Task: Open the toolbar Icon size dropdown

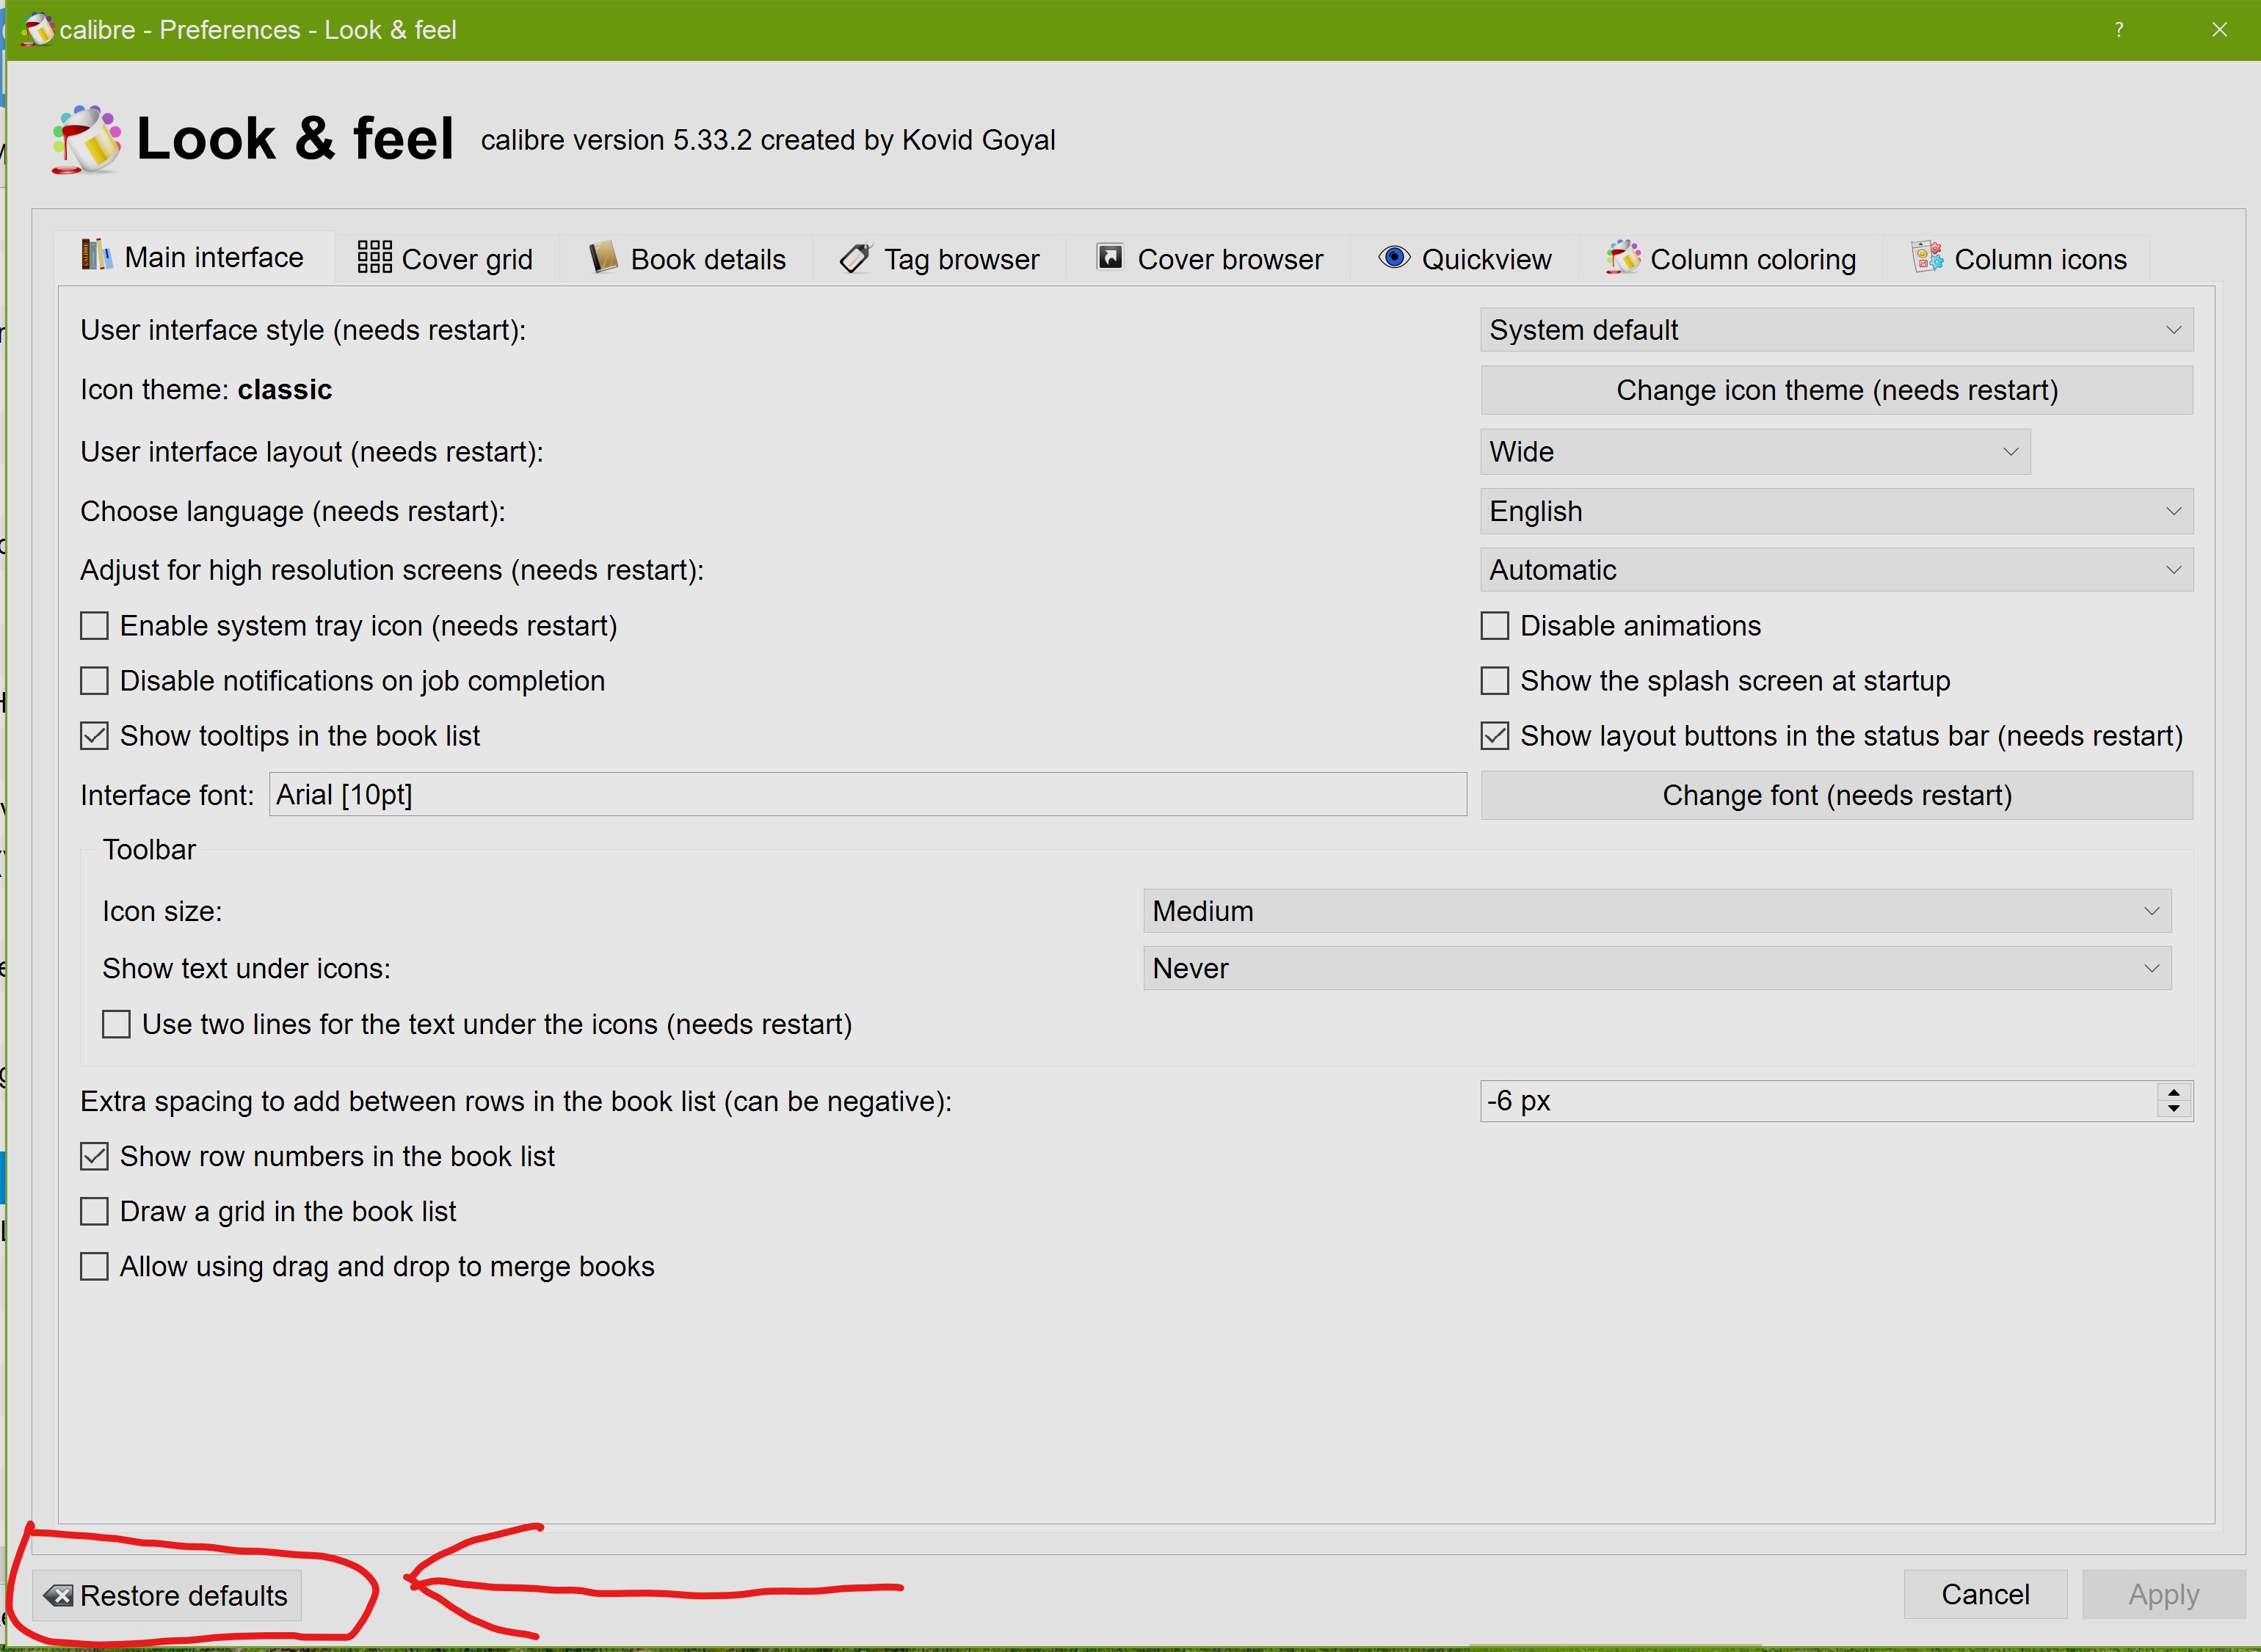Action: pyautogui.click(x=1656, y=911)
